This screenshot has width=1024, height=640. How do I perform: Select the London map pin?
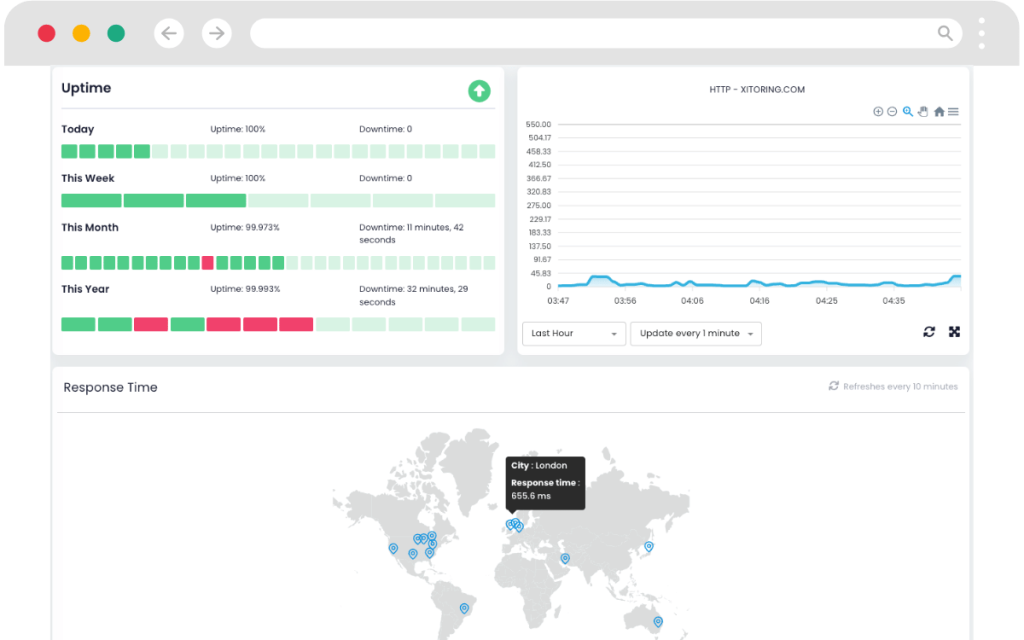pyautogui.click(x=513, y=525)
